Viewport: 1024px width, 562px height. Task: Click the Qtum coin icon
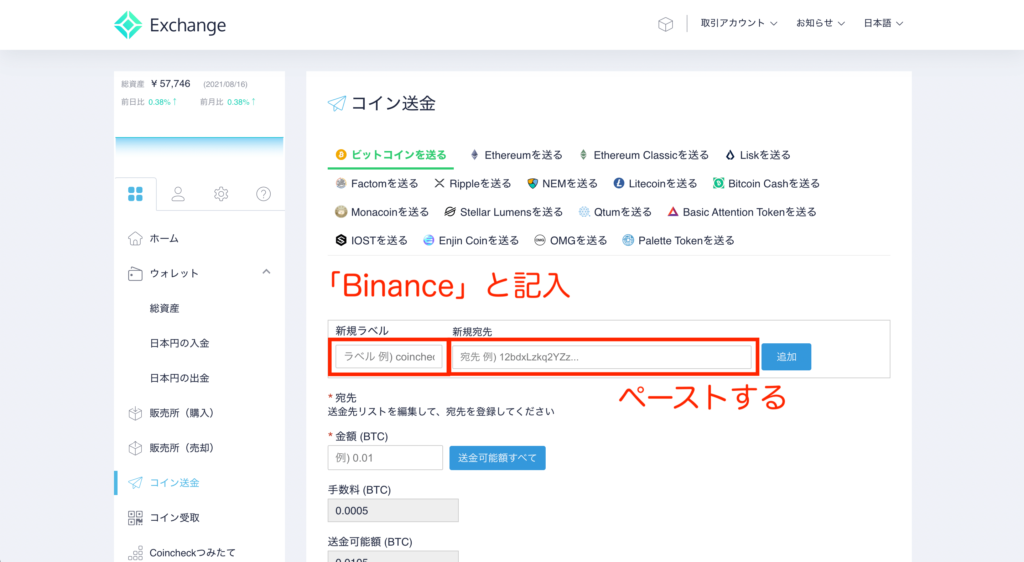coord(584,211)
